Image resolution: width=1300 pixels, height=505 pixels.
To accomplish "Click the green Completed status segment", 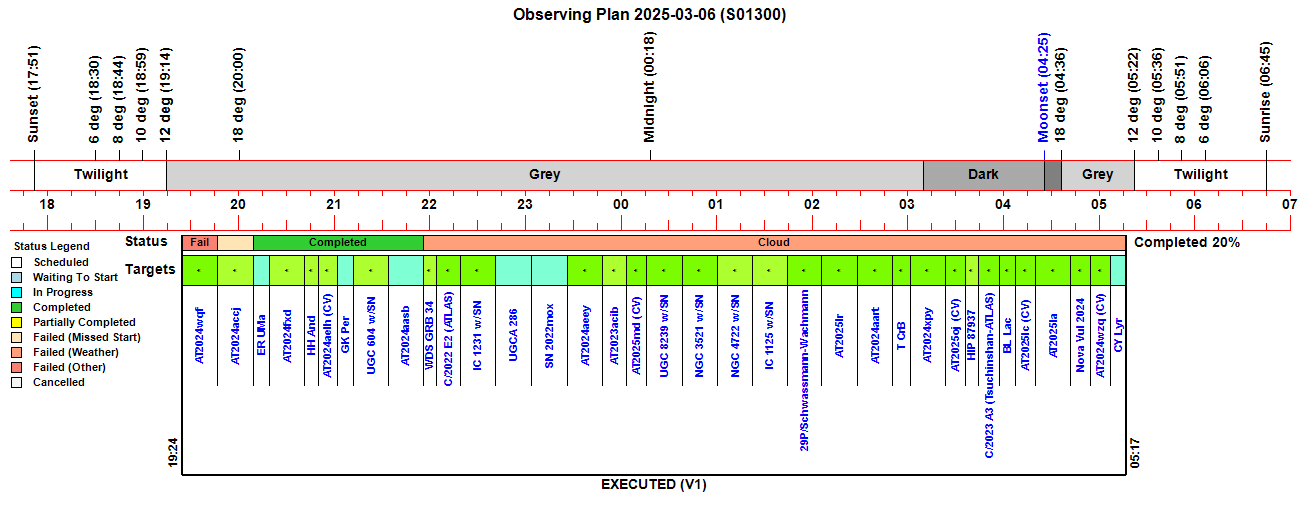I will pos(338,242).
